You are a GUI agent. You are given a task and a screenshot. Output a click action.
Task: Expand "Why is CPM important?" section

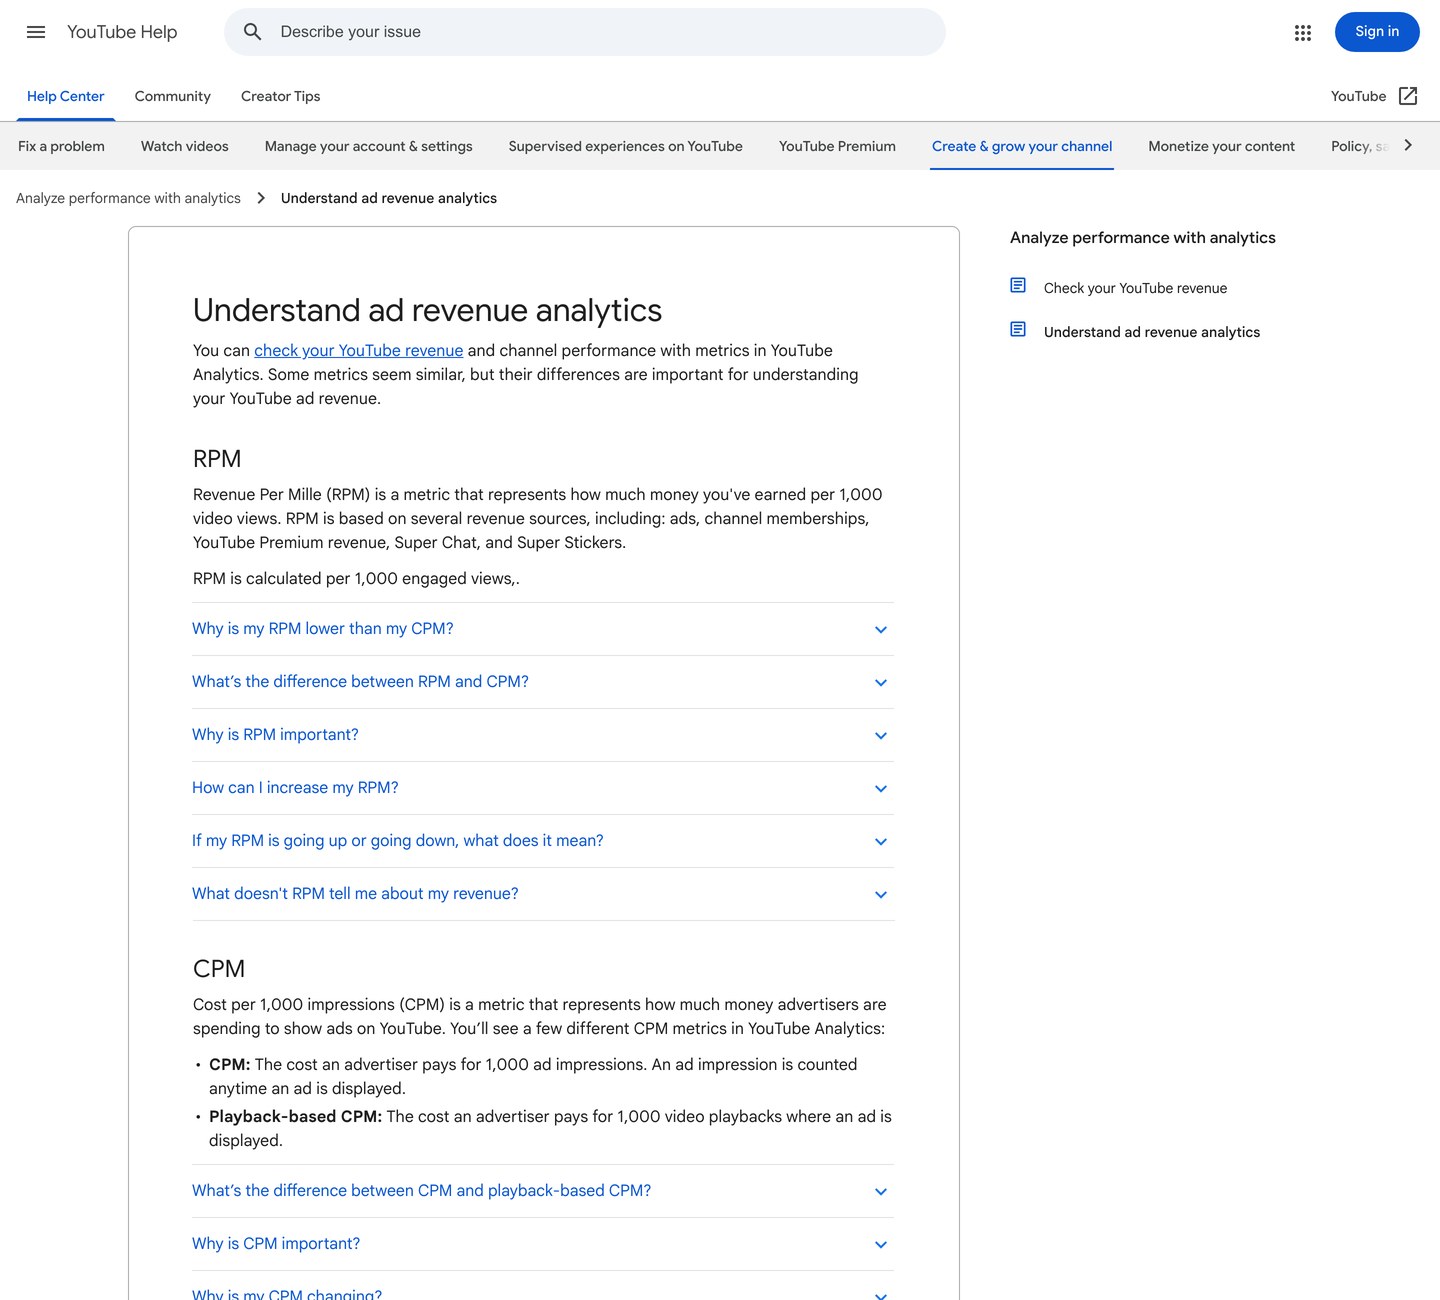(543, 1244)
